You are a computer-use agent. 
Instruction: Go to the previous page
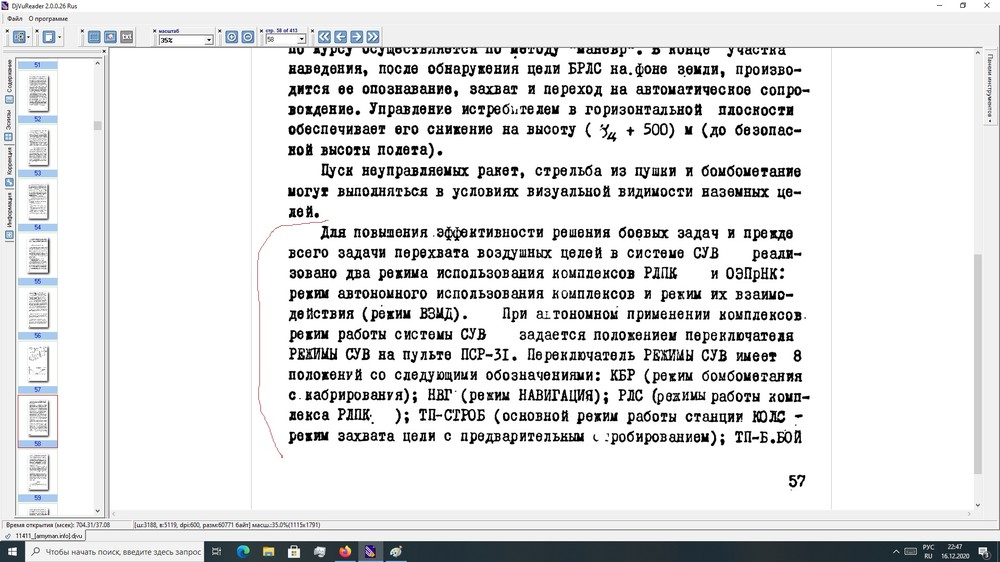click(x=341, y=37)
